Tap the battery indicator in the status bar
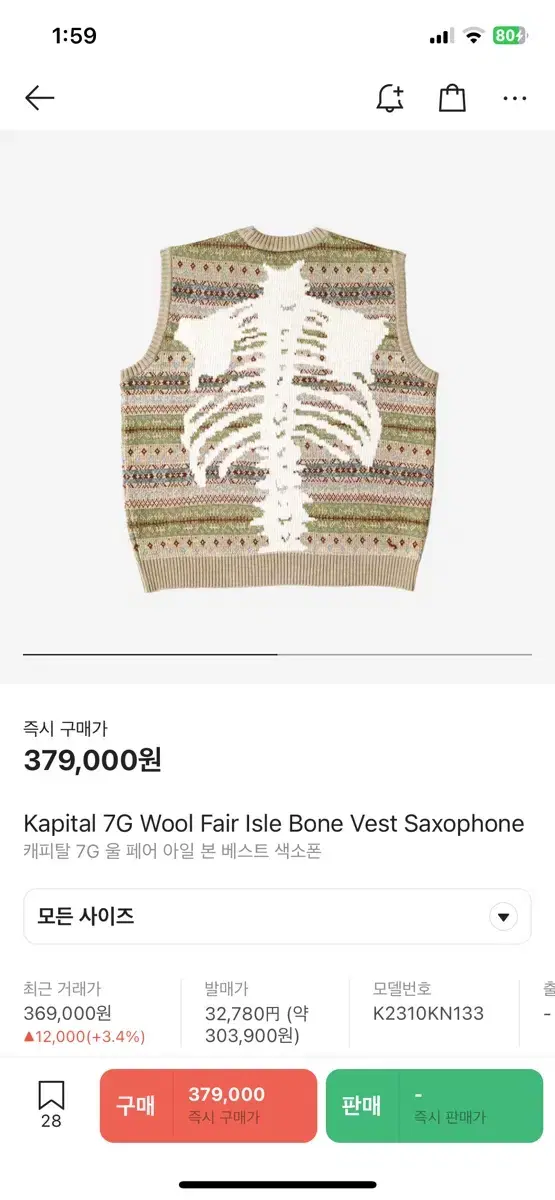The width and height of the screenshot is (555, 1200). pyautogui.click(x=509, y=36)
